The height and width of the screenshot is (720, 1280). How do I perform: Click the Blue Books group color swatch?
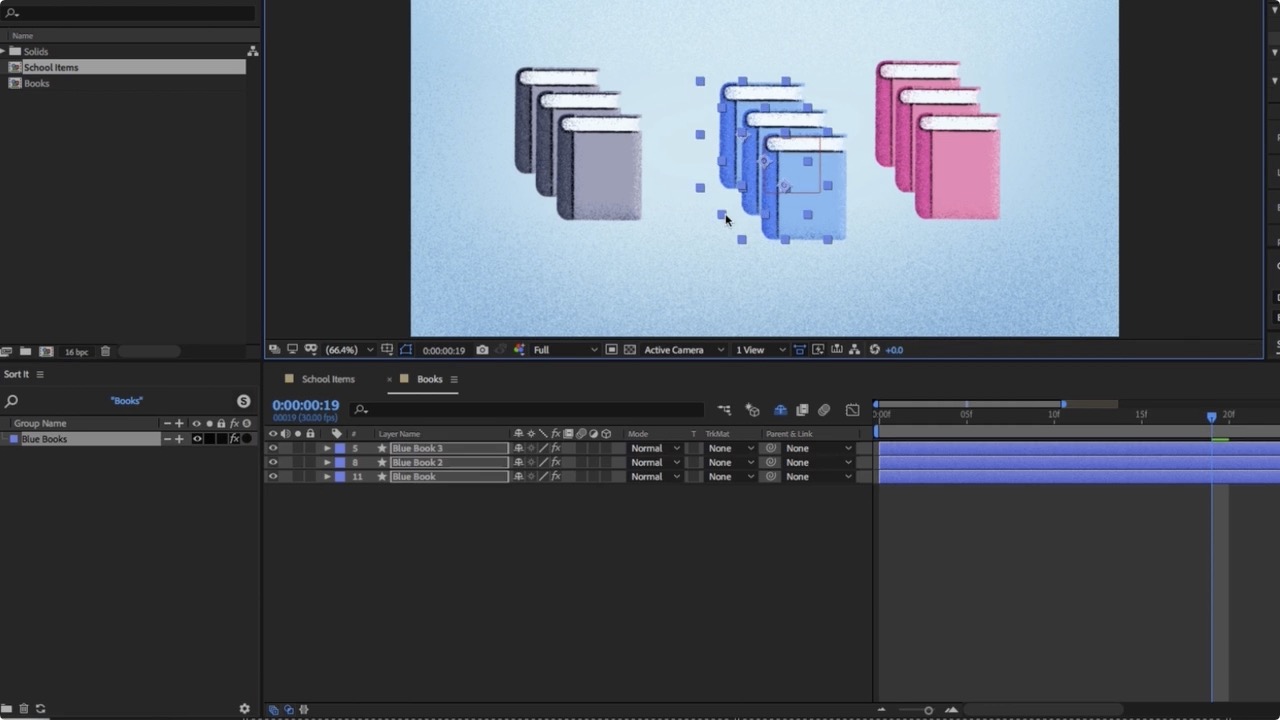point(14,438)
